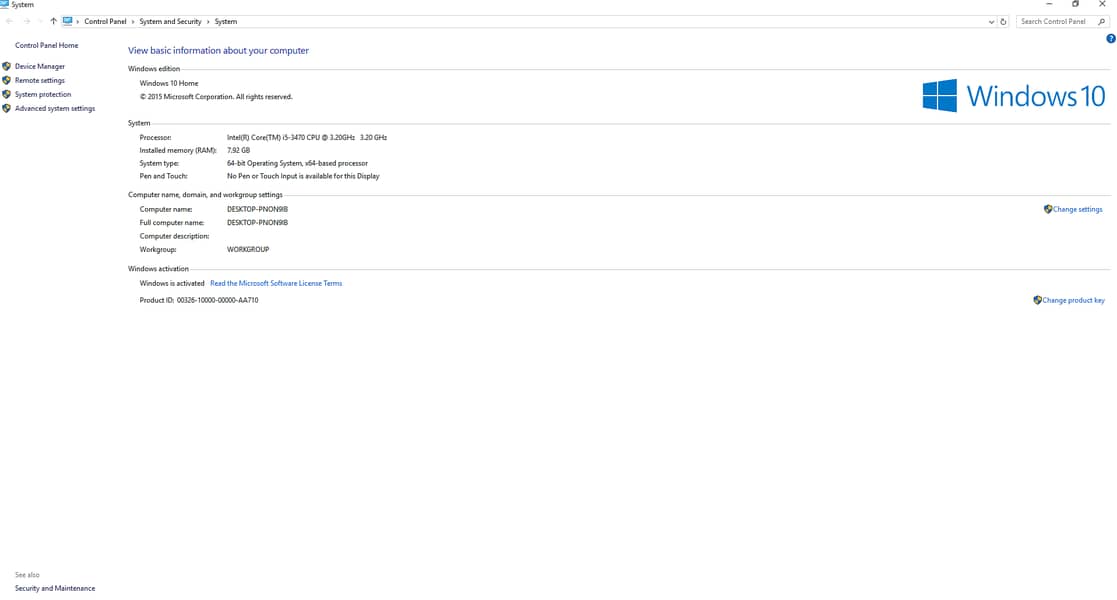
Task: Open Security and Maintenance under See also
Action: [55, 589]
